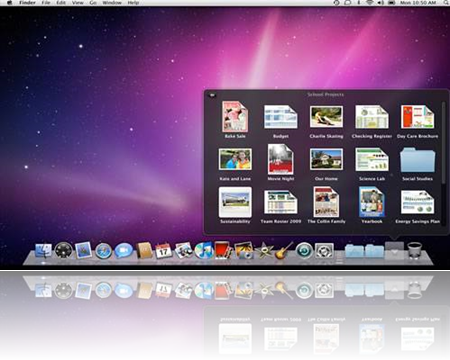Click the School Projects stack scrollbar
Viewport: 450px width, 360px height.
[x=443, y=143]
